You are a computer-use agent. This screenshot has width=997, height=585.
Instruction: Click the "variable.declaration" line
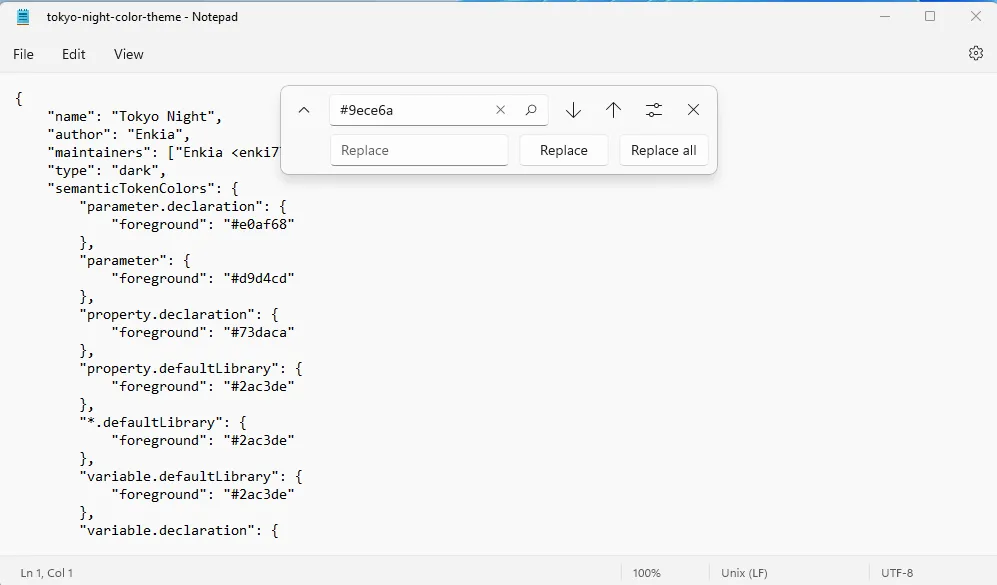tap(179, 530)
